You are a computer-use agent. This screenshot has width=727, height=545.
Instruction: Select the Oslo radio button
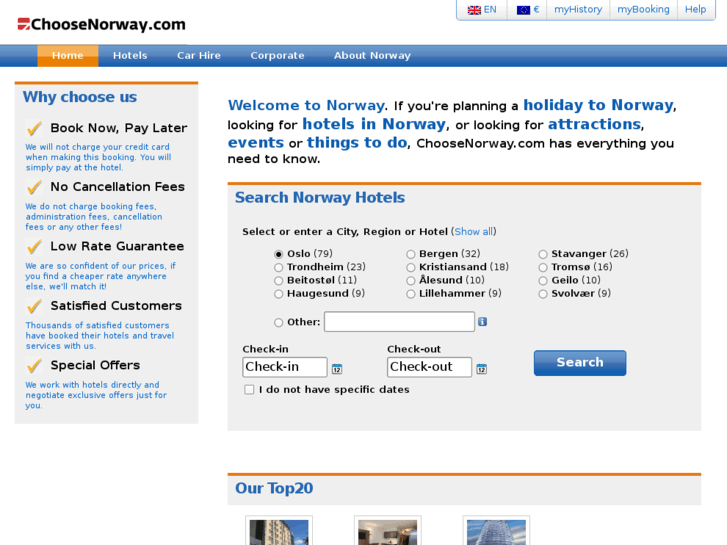278,254
